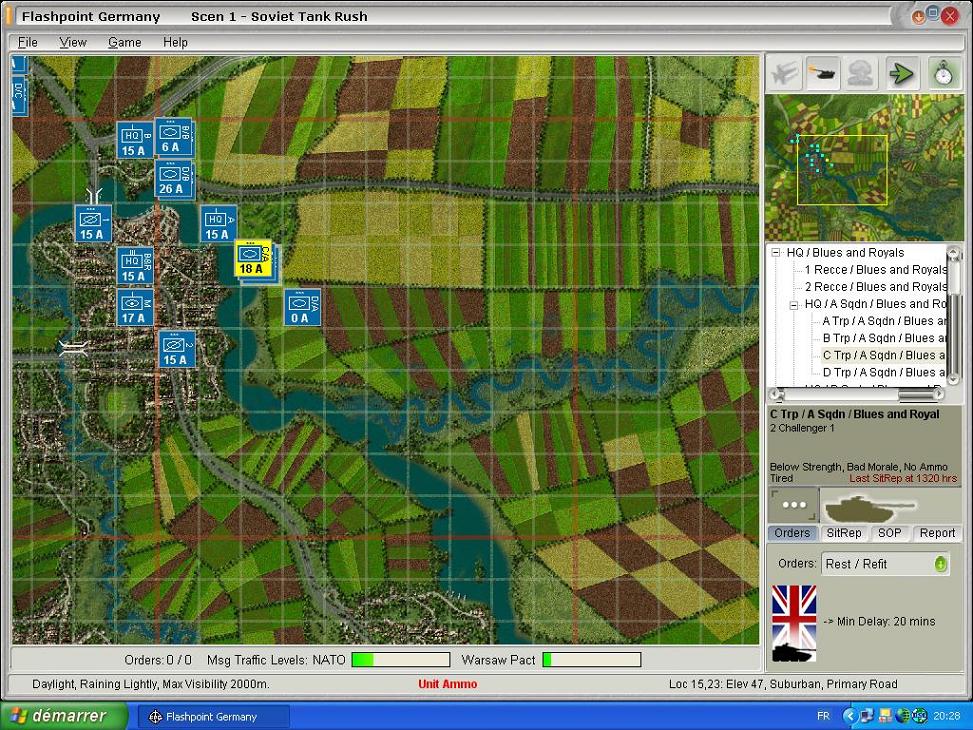This screenshot has height=730, width=973.
Task: Open the stopwatch time button
Action: pyautogui.click(x=944, y=73)
